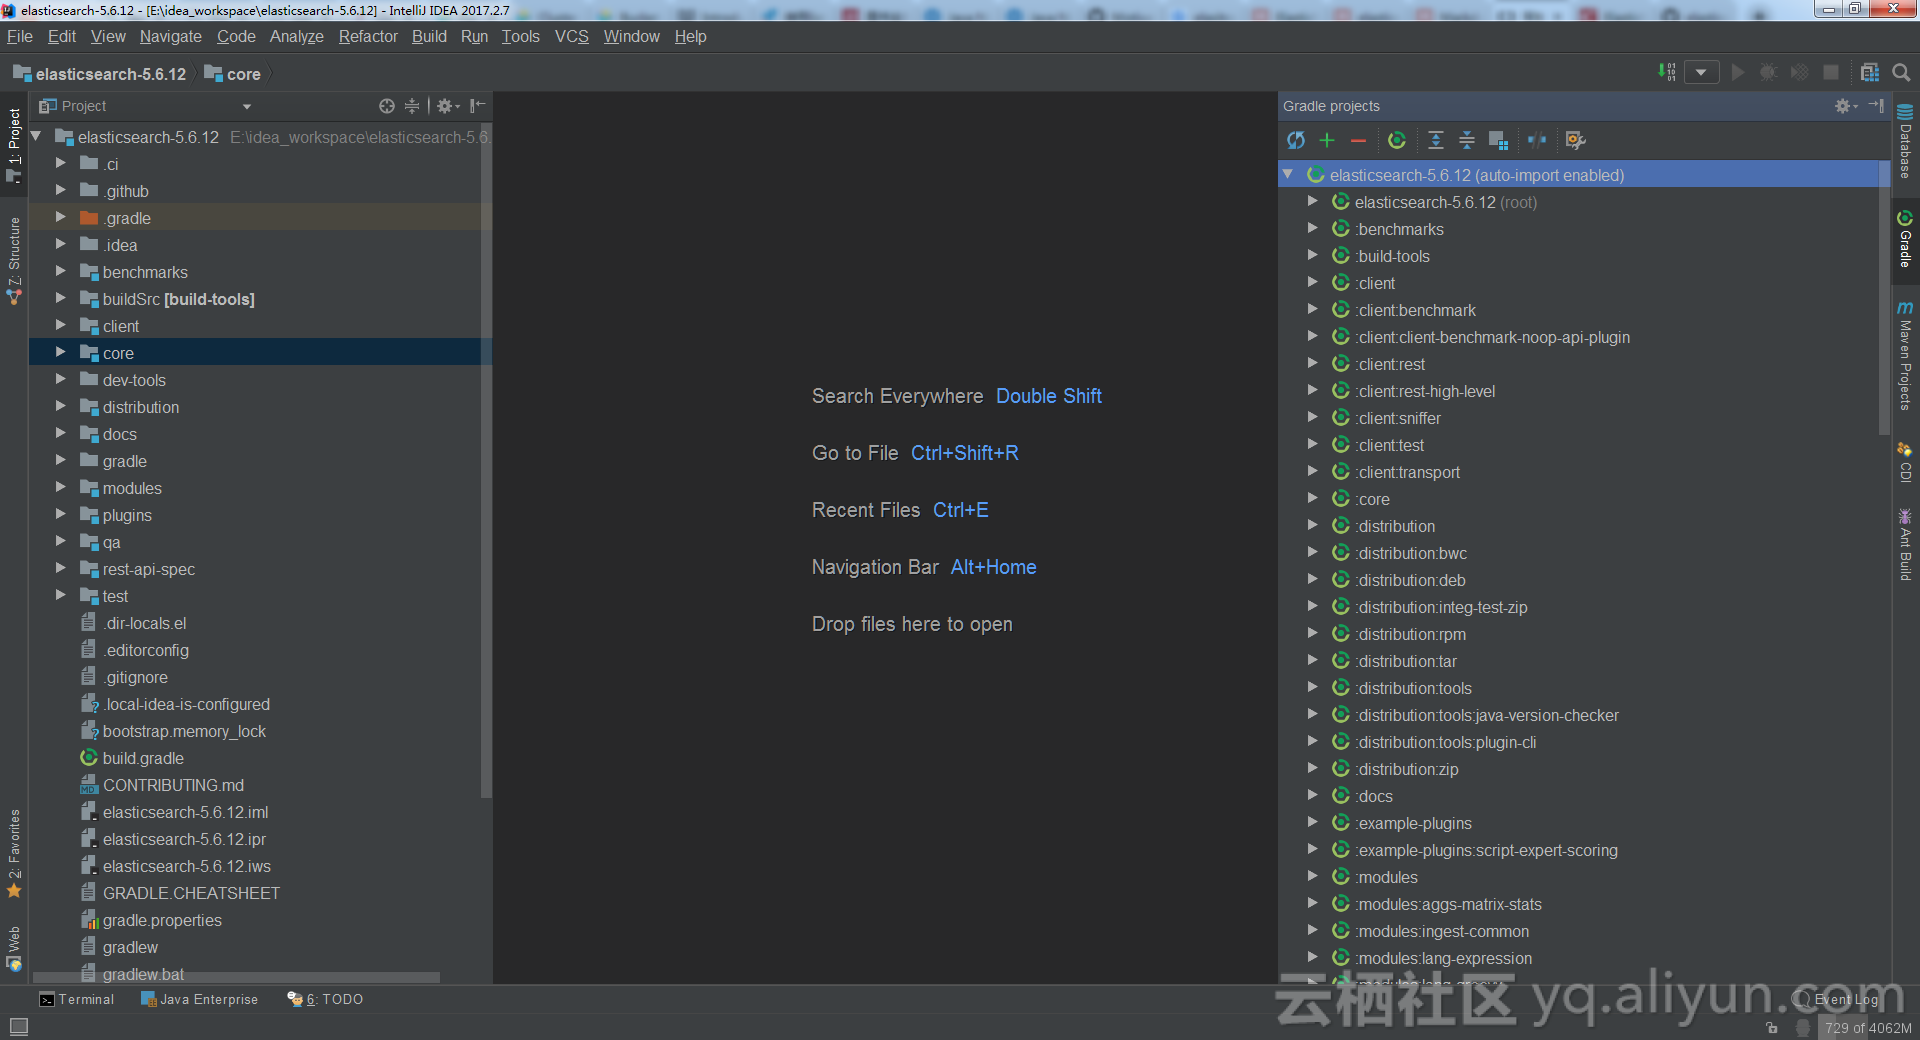Click the Gradle projects panel vertical scrollbar
The height and width of the screenshot is (1040, 1920).
[1884, 300]
